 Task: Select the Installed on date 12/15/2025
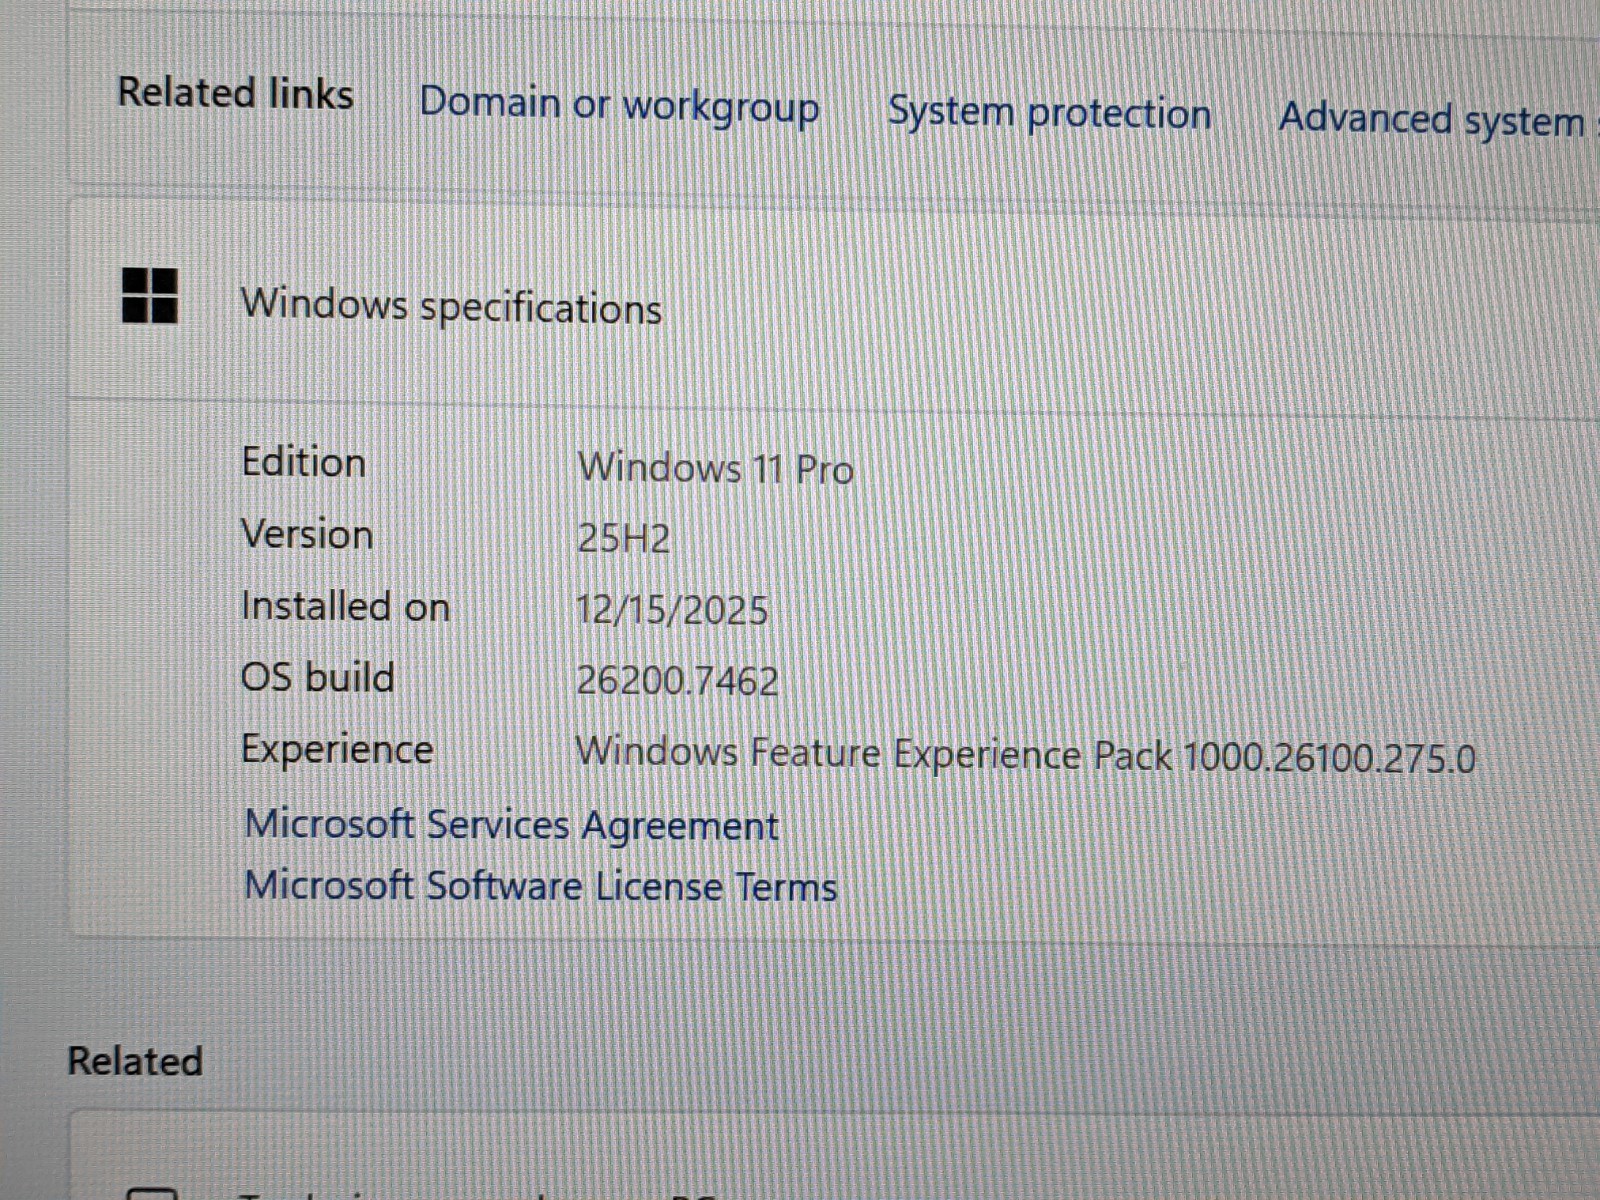coord(672,611)
